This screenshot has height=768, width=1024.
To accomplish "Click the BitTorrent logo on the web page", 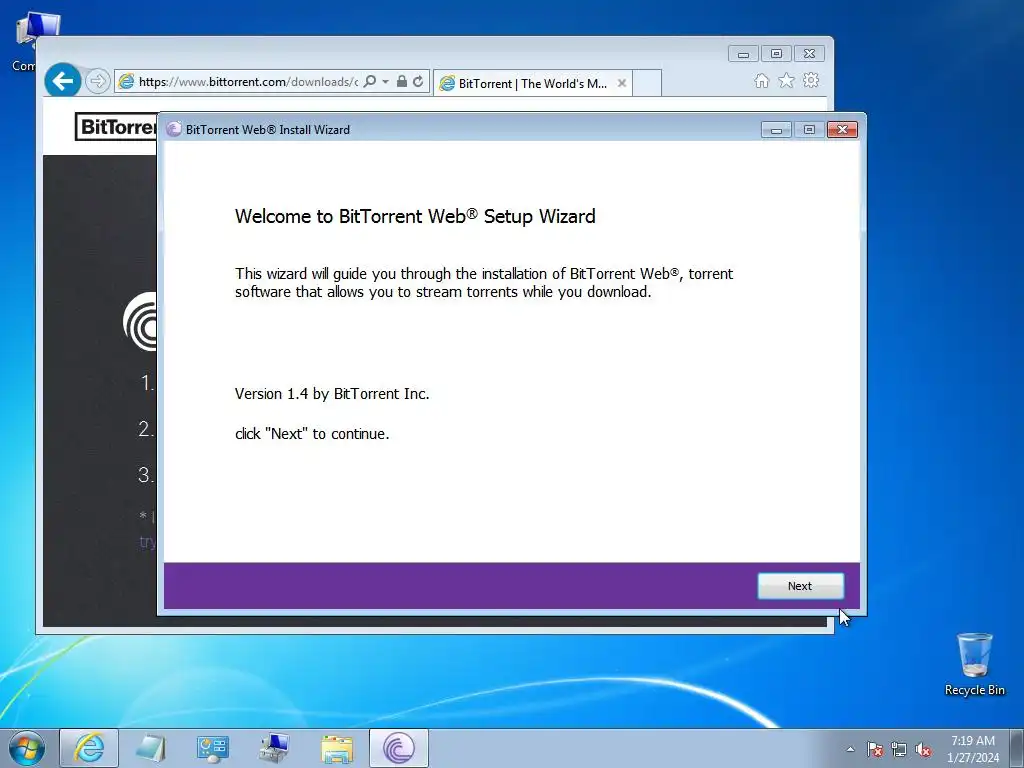I will [116, 126].
